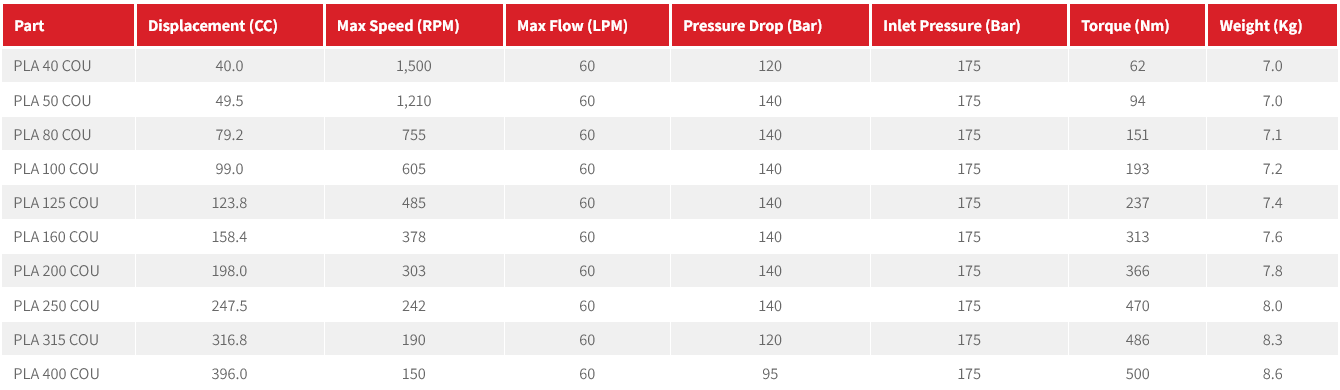The image size is (1340, 390).
Task: Select the PLA 100 COU row label
Action: pos(56,169)
